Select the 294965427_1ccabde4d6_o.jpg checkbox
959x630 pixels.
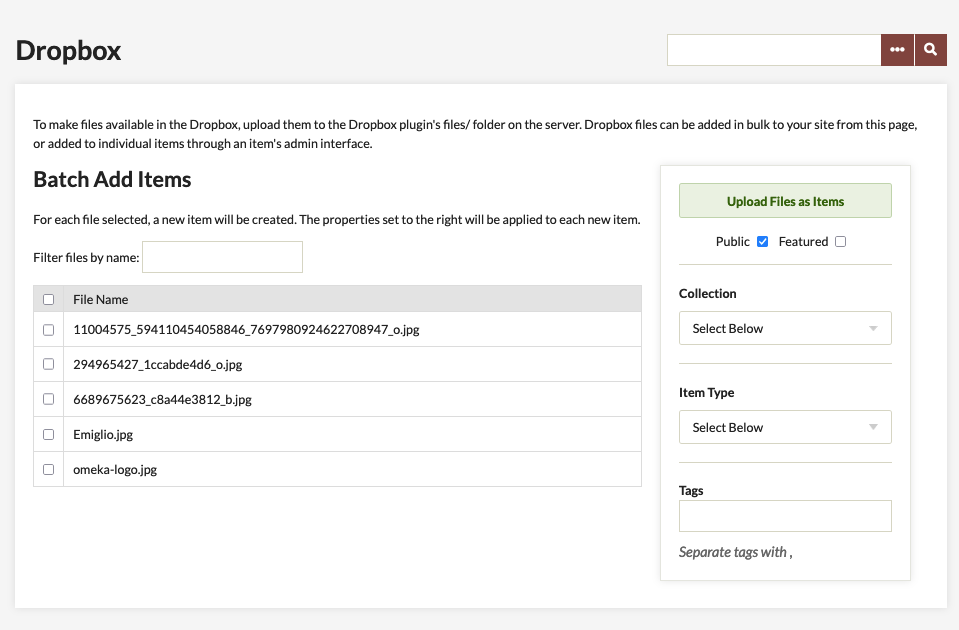point(48,364)
